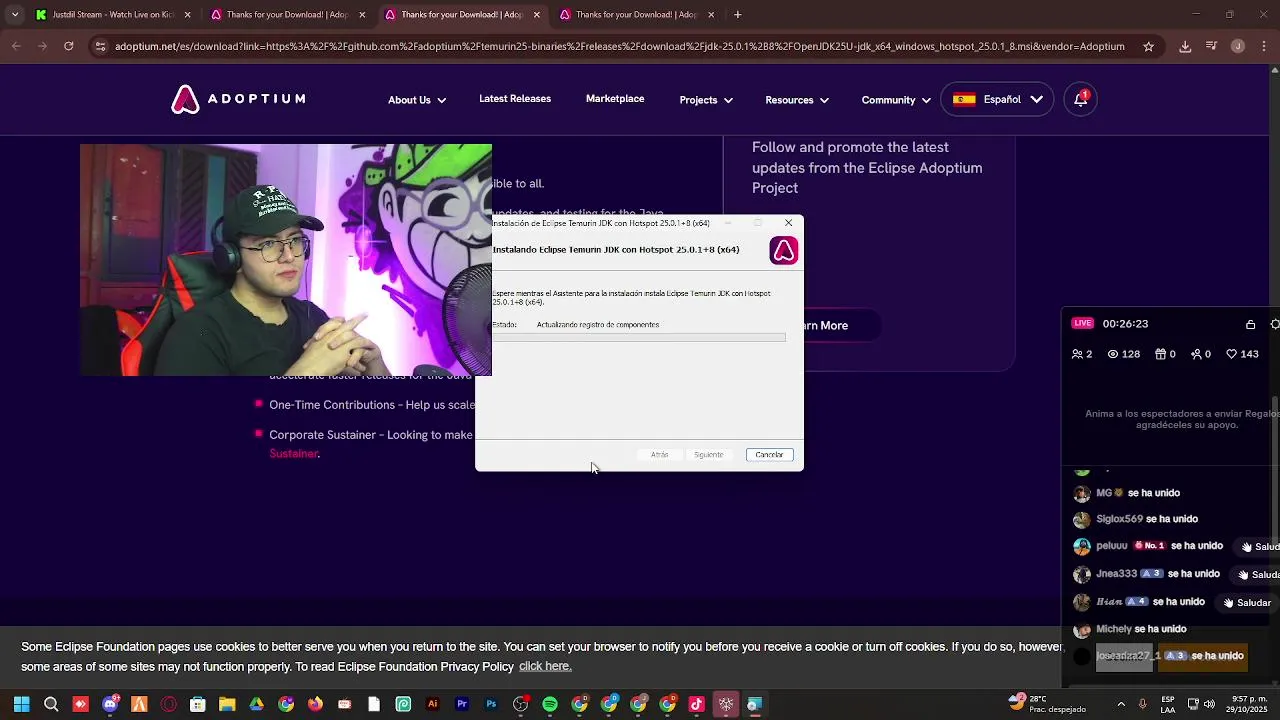Click the 128 viewers count
The height and width of the screenshot is (720, 1280).
pos(1124,354)
